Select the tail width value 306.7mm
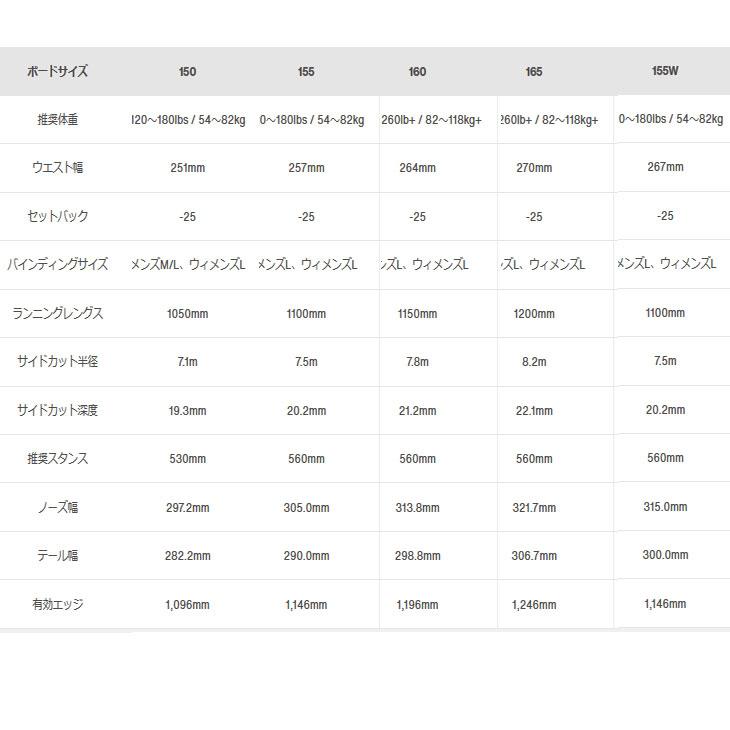Screen dimensions: 730x730 [x=534, y=555]
